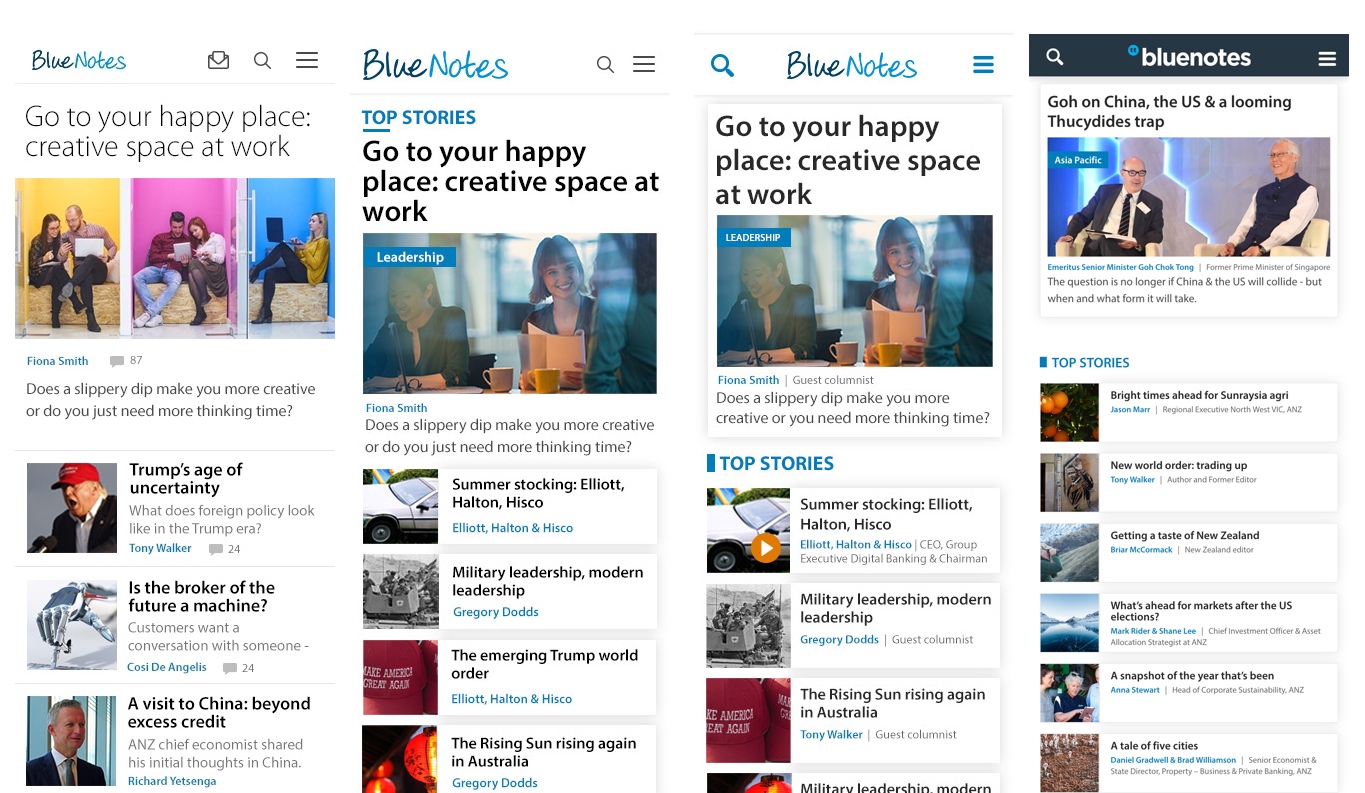Screen dimensions: 1365x793
Task: Open 'Trump's age of uncertainty' headline
Action: tap(186, 479)
